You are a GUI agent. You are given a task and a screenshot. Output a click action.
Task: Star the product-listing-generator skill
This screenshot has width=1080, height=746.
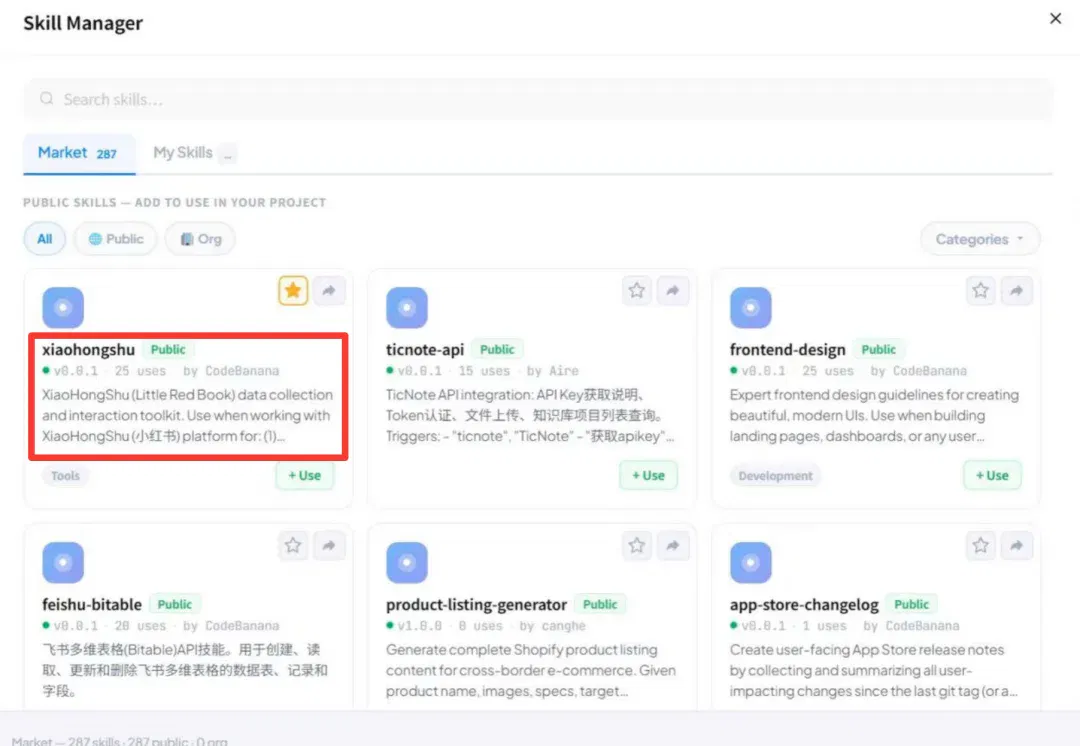pos(636,545)
